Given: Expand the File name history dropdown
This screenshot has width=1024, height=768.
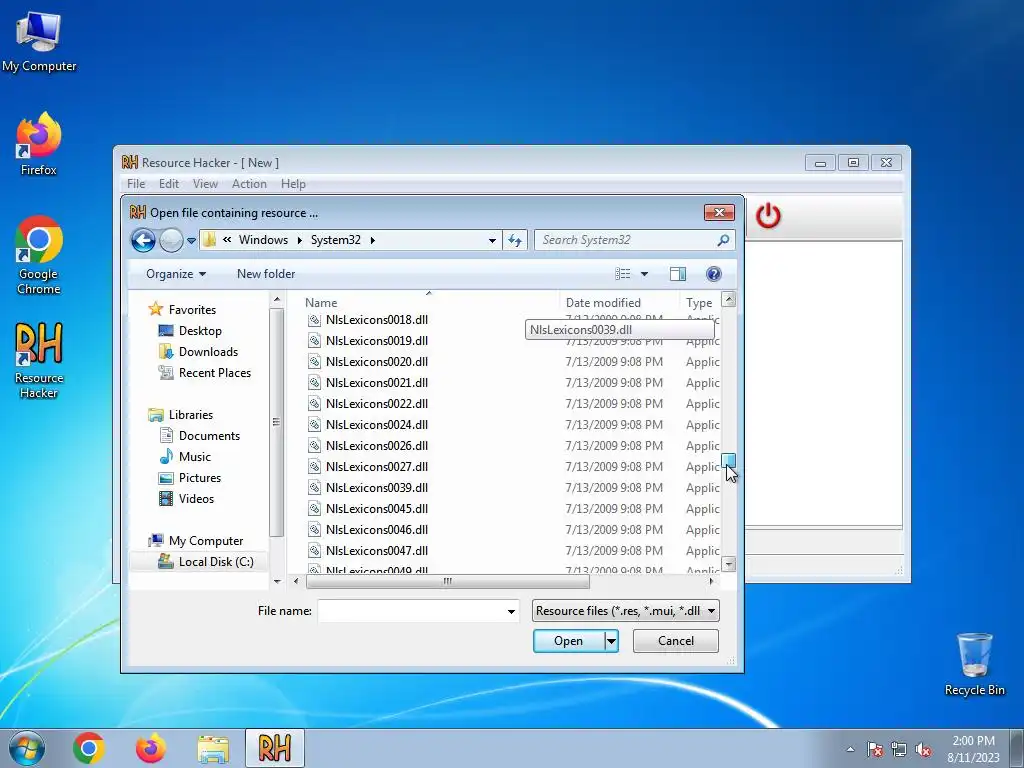Looking at the screenshot, I should [x=511, y=611].
